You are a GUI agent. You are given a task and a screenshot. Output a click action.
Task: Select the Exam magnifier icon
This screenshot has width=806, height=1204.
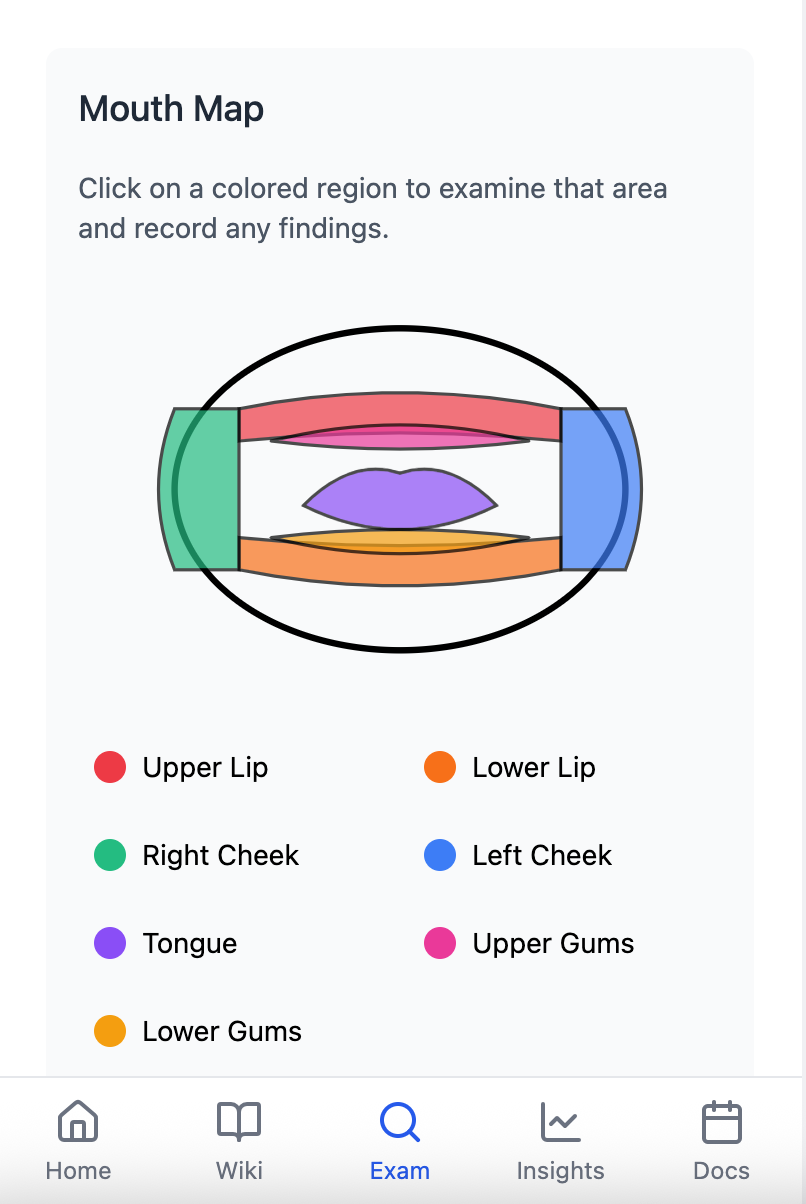[x=400, y=1121]
